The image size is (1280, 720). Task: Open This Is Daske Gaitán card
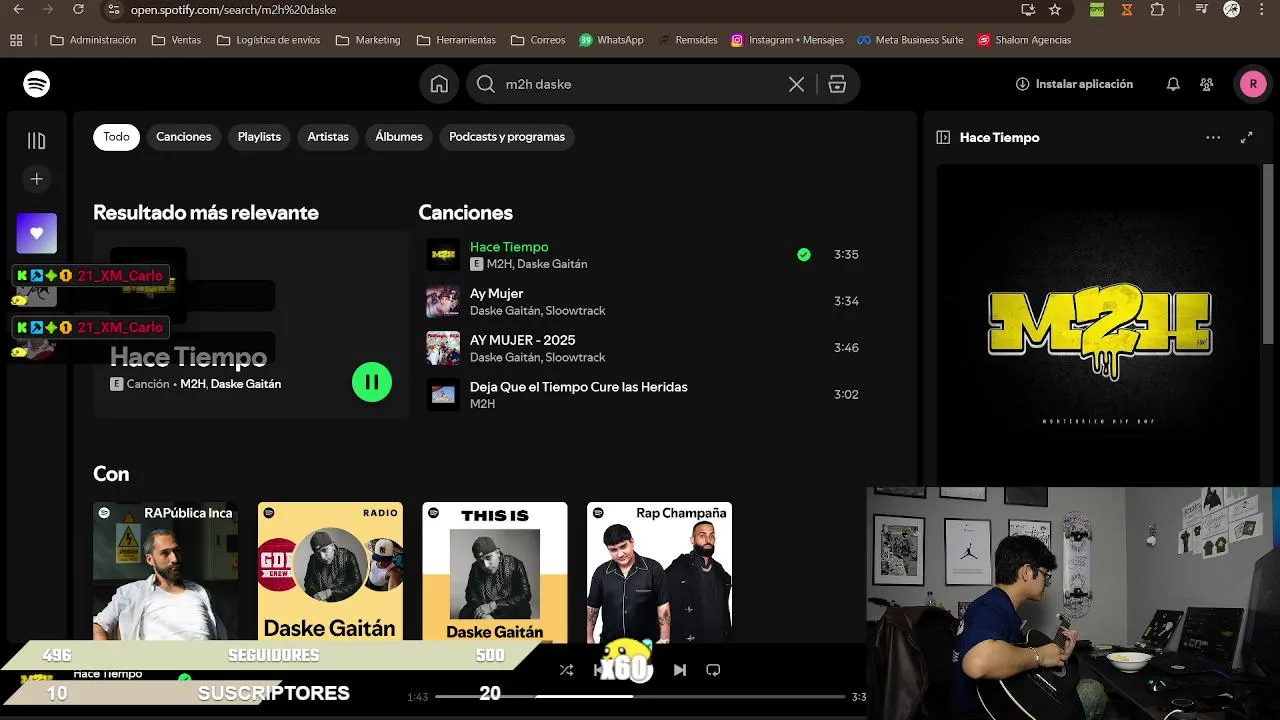[x=495, y=572]
